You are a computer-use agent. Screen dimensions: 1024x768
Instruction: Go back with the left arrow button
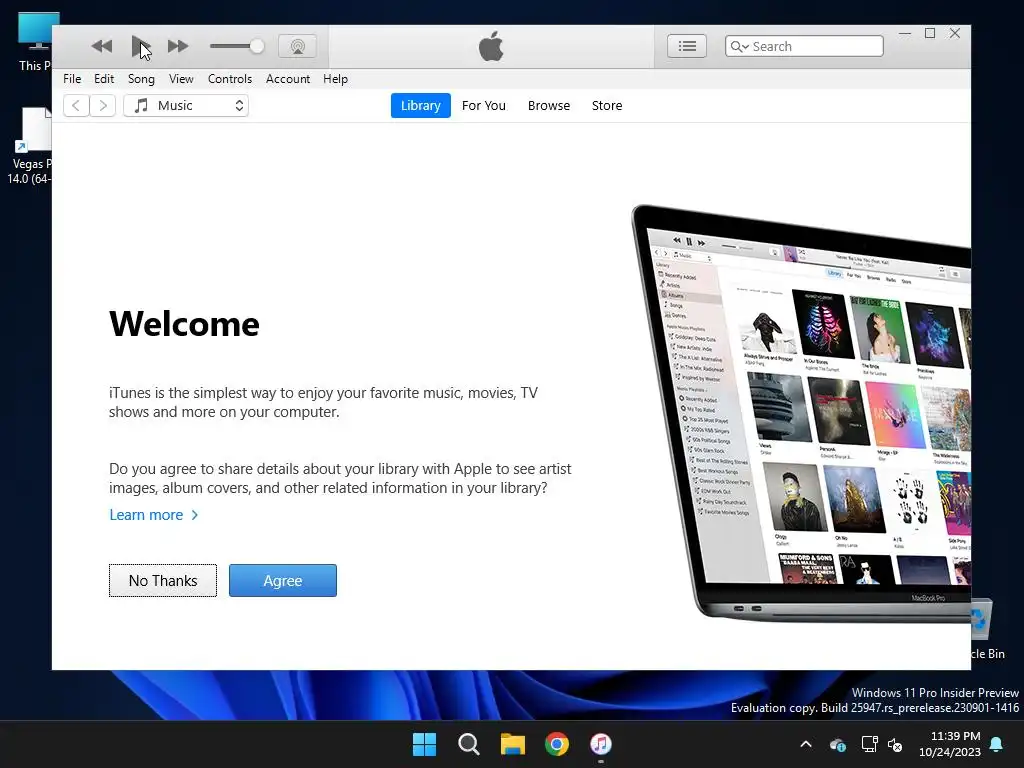click(x=76, y=106)
